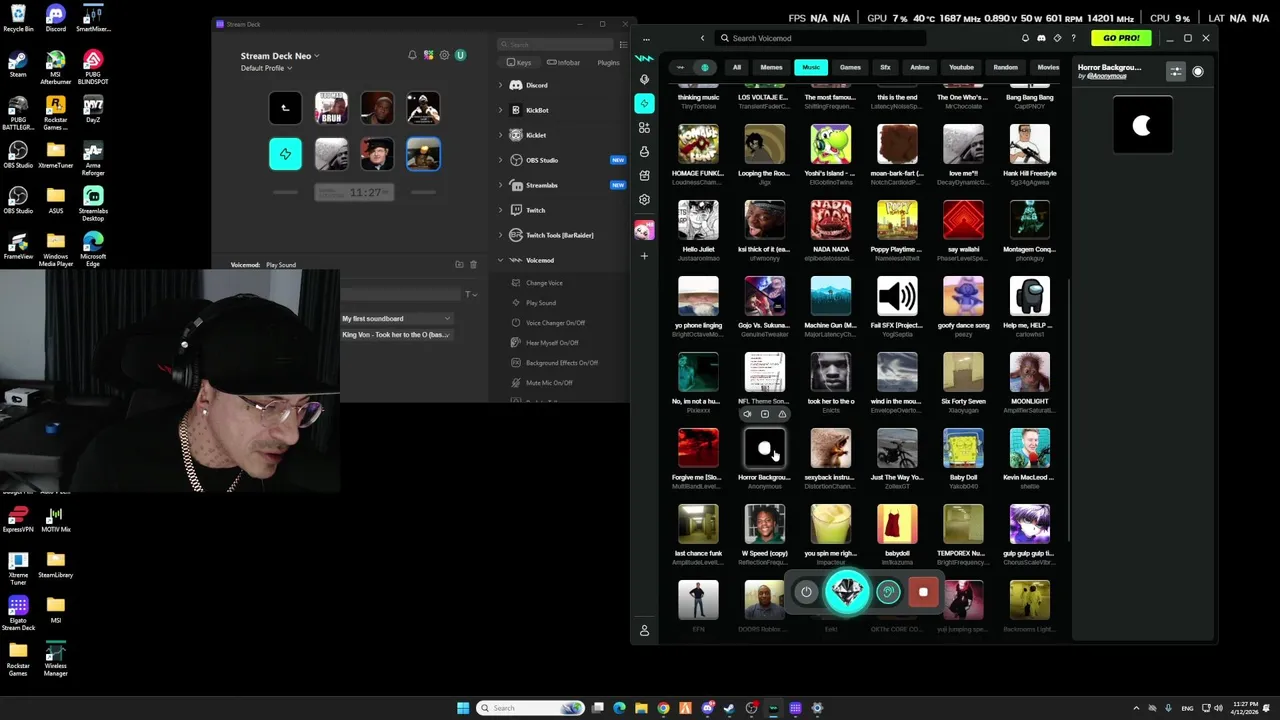Toggle list view in Stream Deck actions
Image resolution: width=1280 pixels, height=720 pixels.
pyautogui.click(x=623, y=44)
